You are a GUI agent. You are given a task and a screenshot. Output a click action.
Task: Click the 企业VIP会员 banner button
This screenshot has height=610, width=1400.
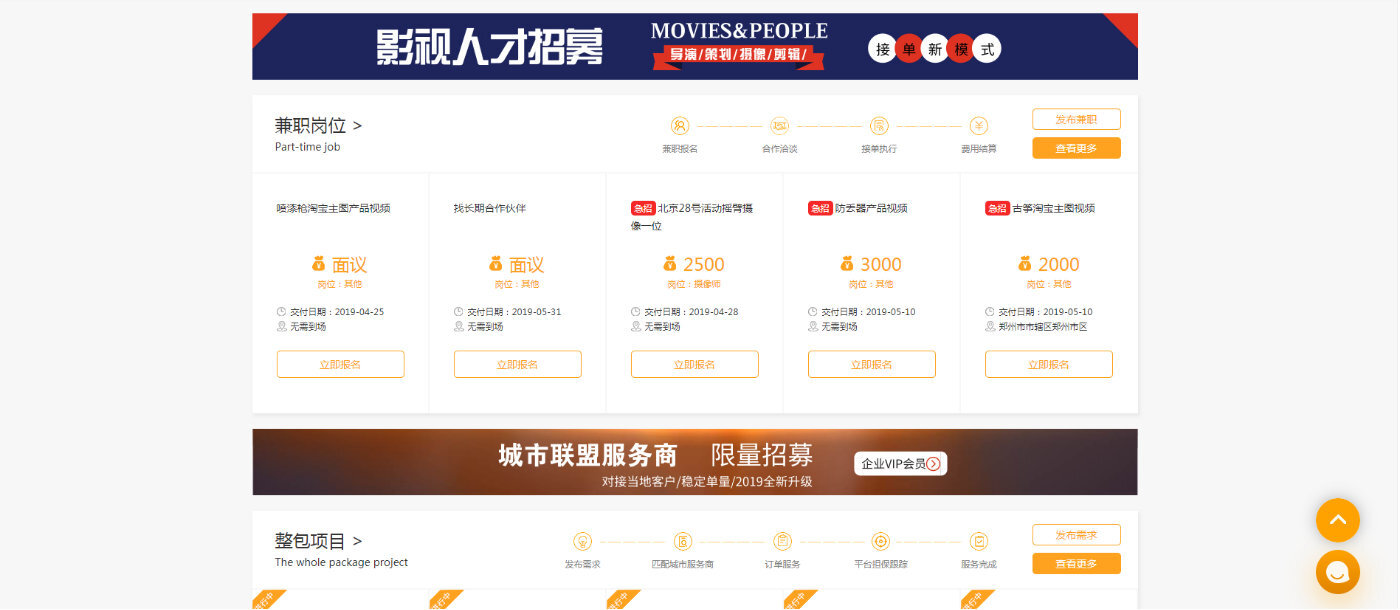pyautogui.click(x=900, y=464)
